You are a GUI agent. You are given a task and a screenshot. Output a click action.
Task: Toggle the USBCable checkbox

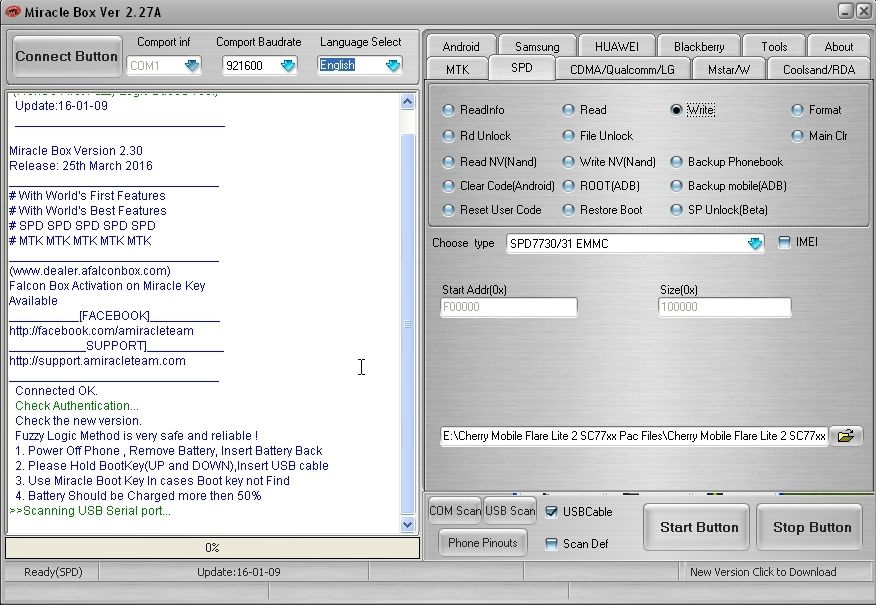tap(551, 512)
